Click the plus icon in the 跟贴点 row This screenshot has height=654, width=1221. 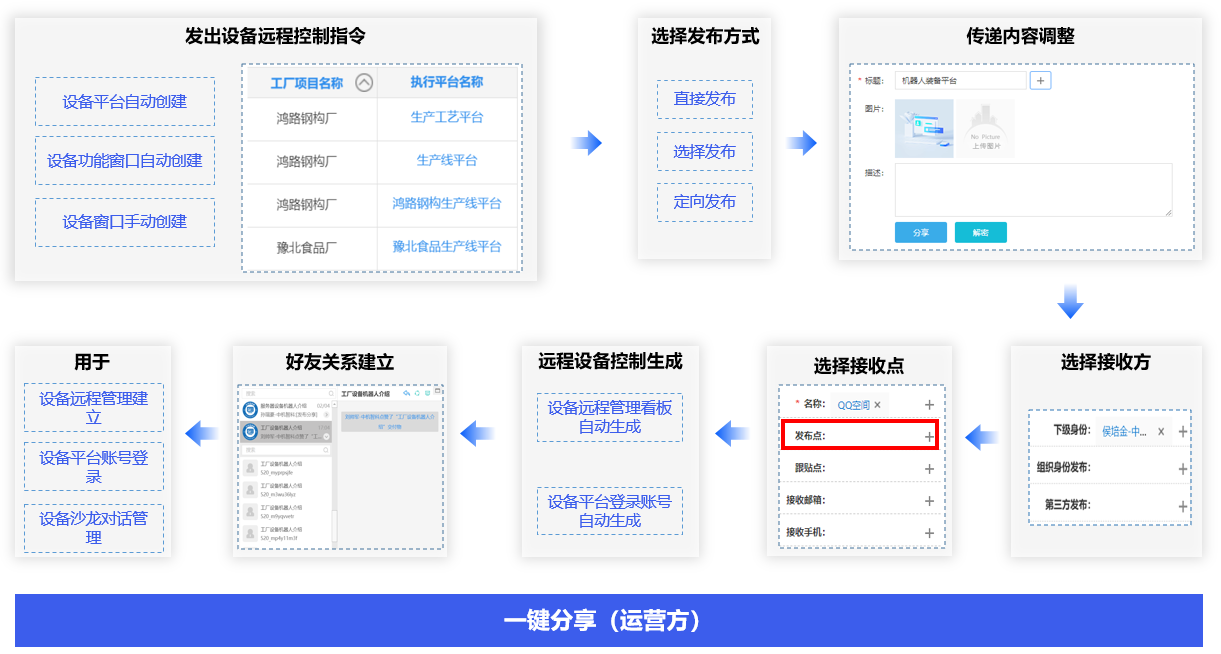point(929,468)
